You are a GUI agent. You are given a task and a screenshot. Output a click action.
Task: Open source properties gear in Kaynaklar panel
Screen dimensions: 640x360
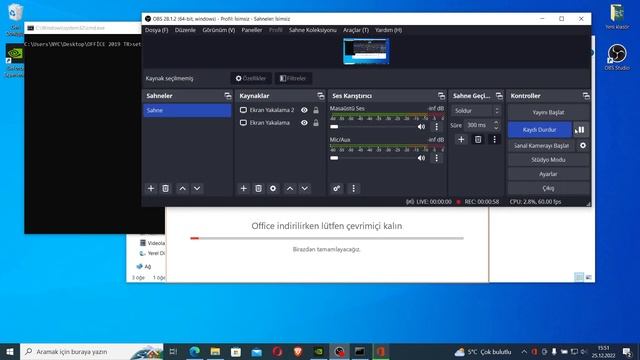coord(273,189)
